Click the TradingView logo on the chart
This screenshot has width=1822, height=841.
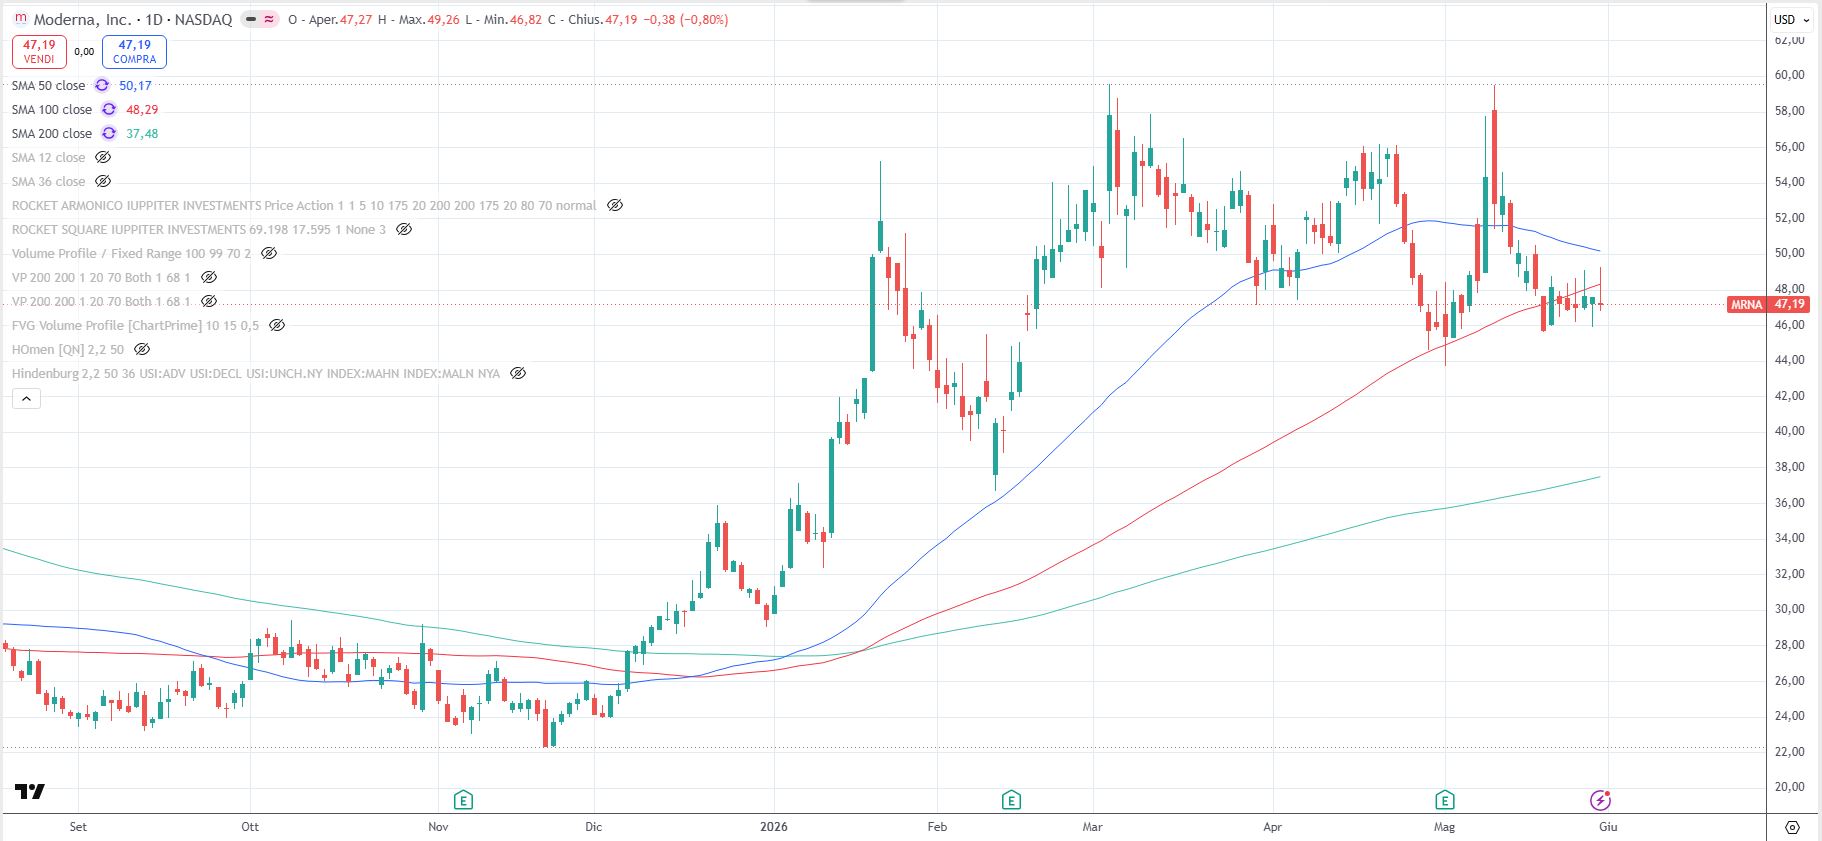coord(30,792)
